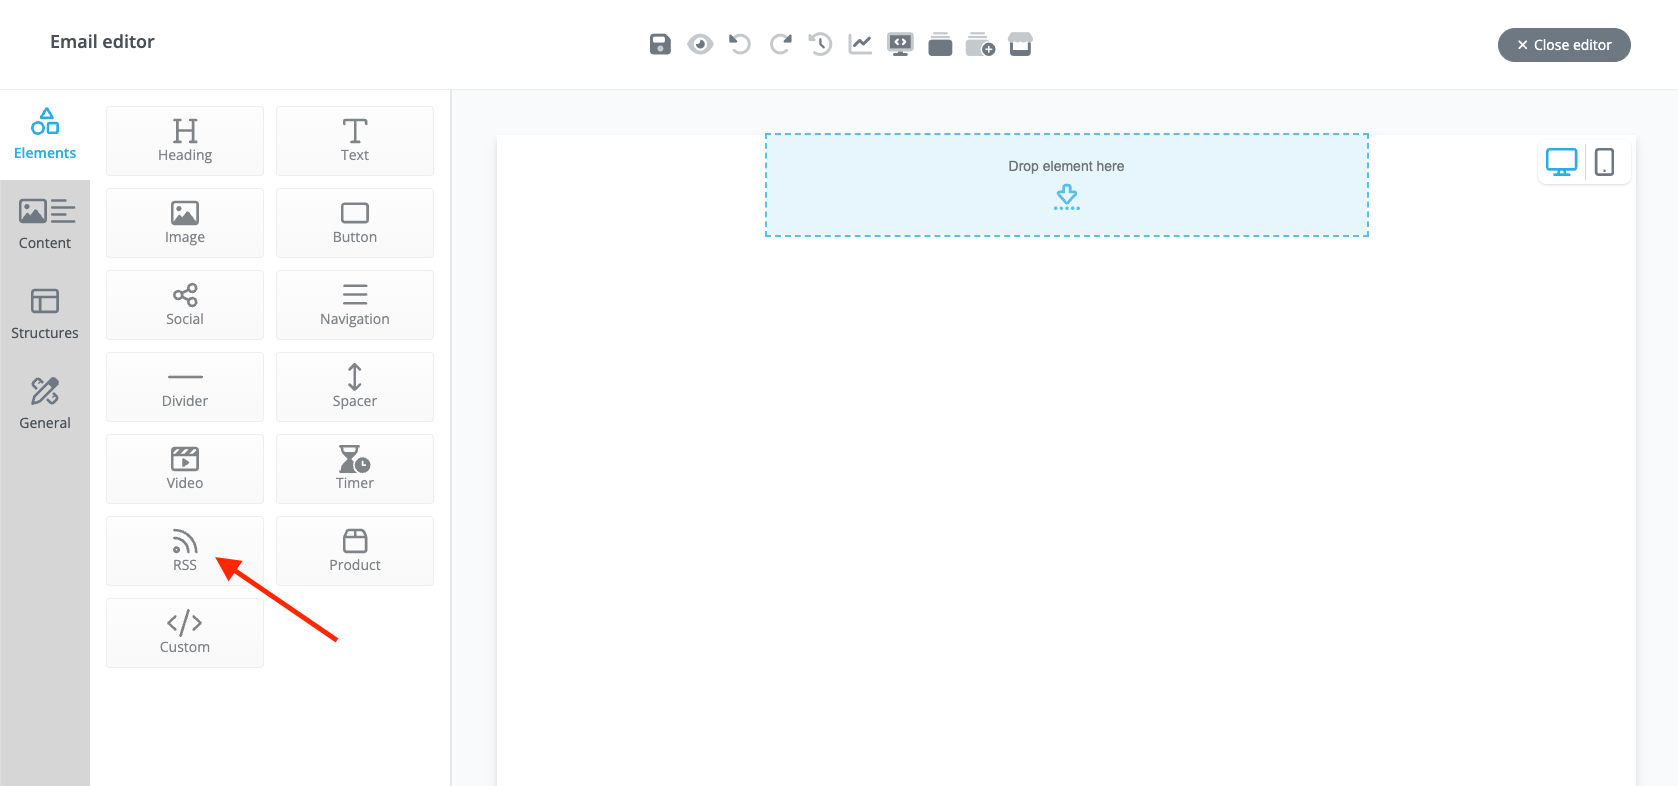Select the Custom code element

pyautogui.click(x=185, y=633)
